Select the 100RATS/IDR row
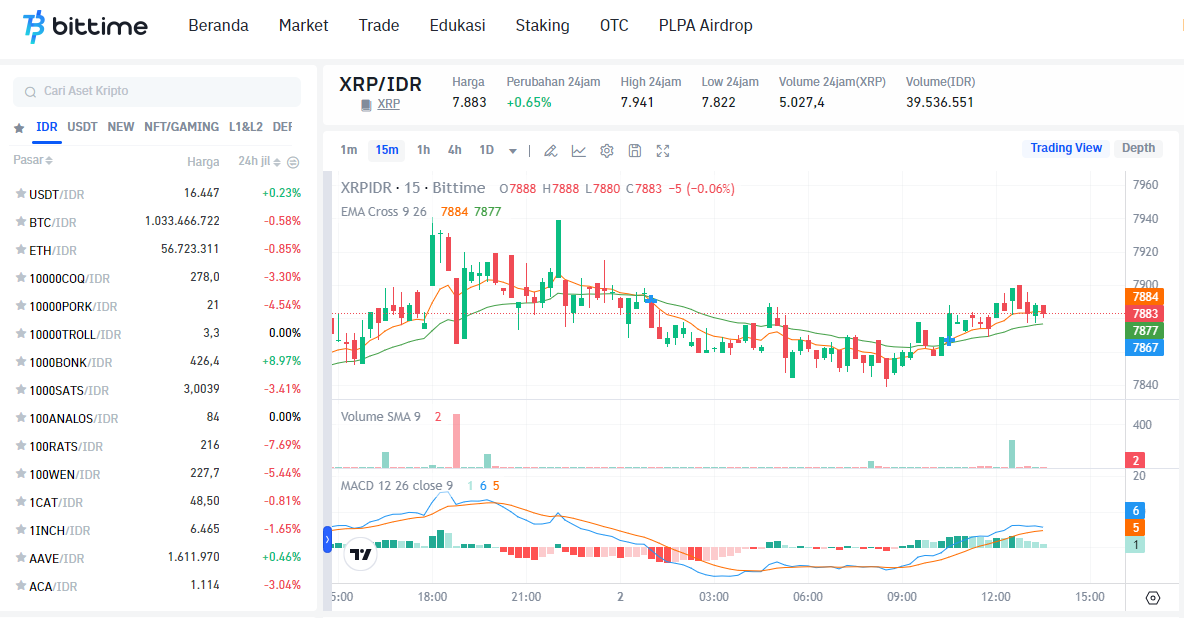 pyautogui.click(x=157, y=446)
